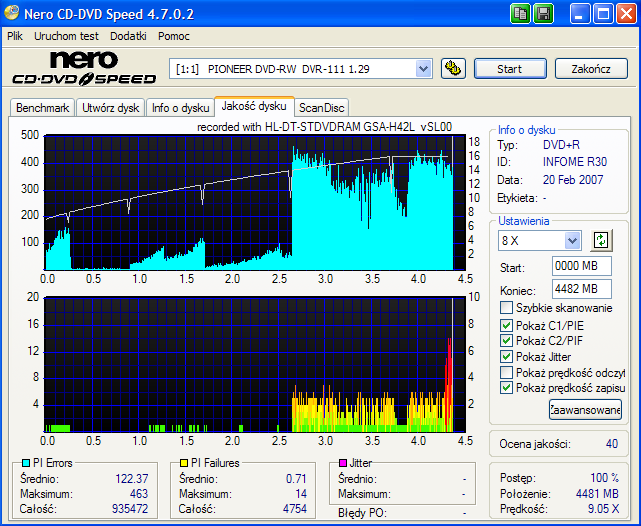Open the Plik menu
641x526 pixels.
[x=15, y=35]
